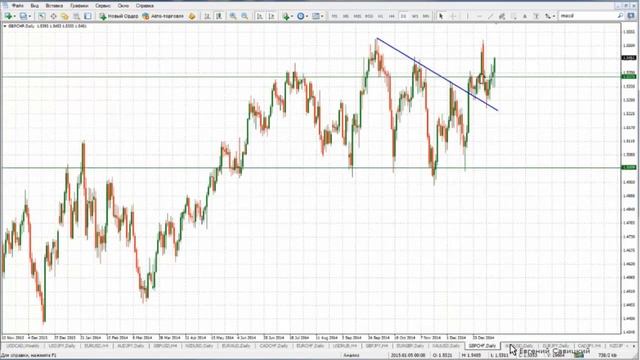Select the W1 timeframe button
The height and width of the screenshot is (360, 640).
tap(415, 16)
